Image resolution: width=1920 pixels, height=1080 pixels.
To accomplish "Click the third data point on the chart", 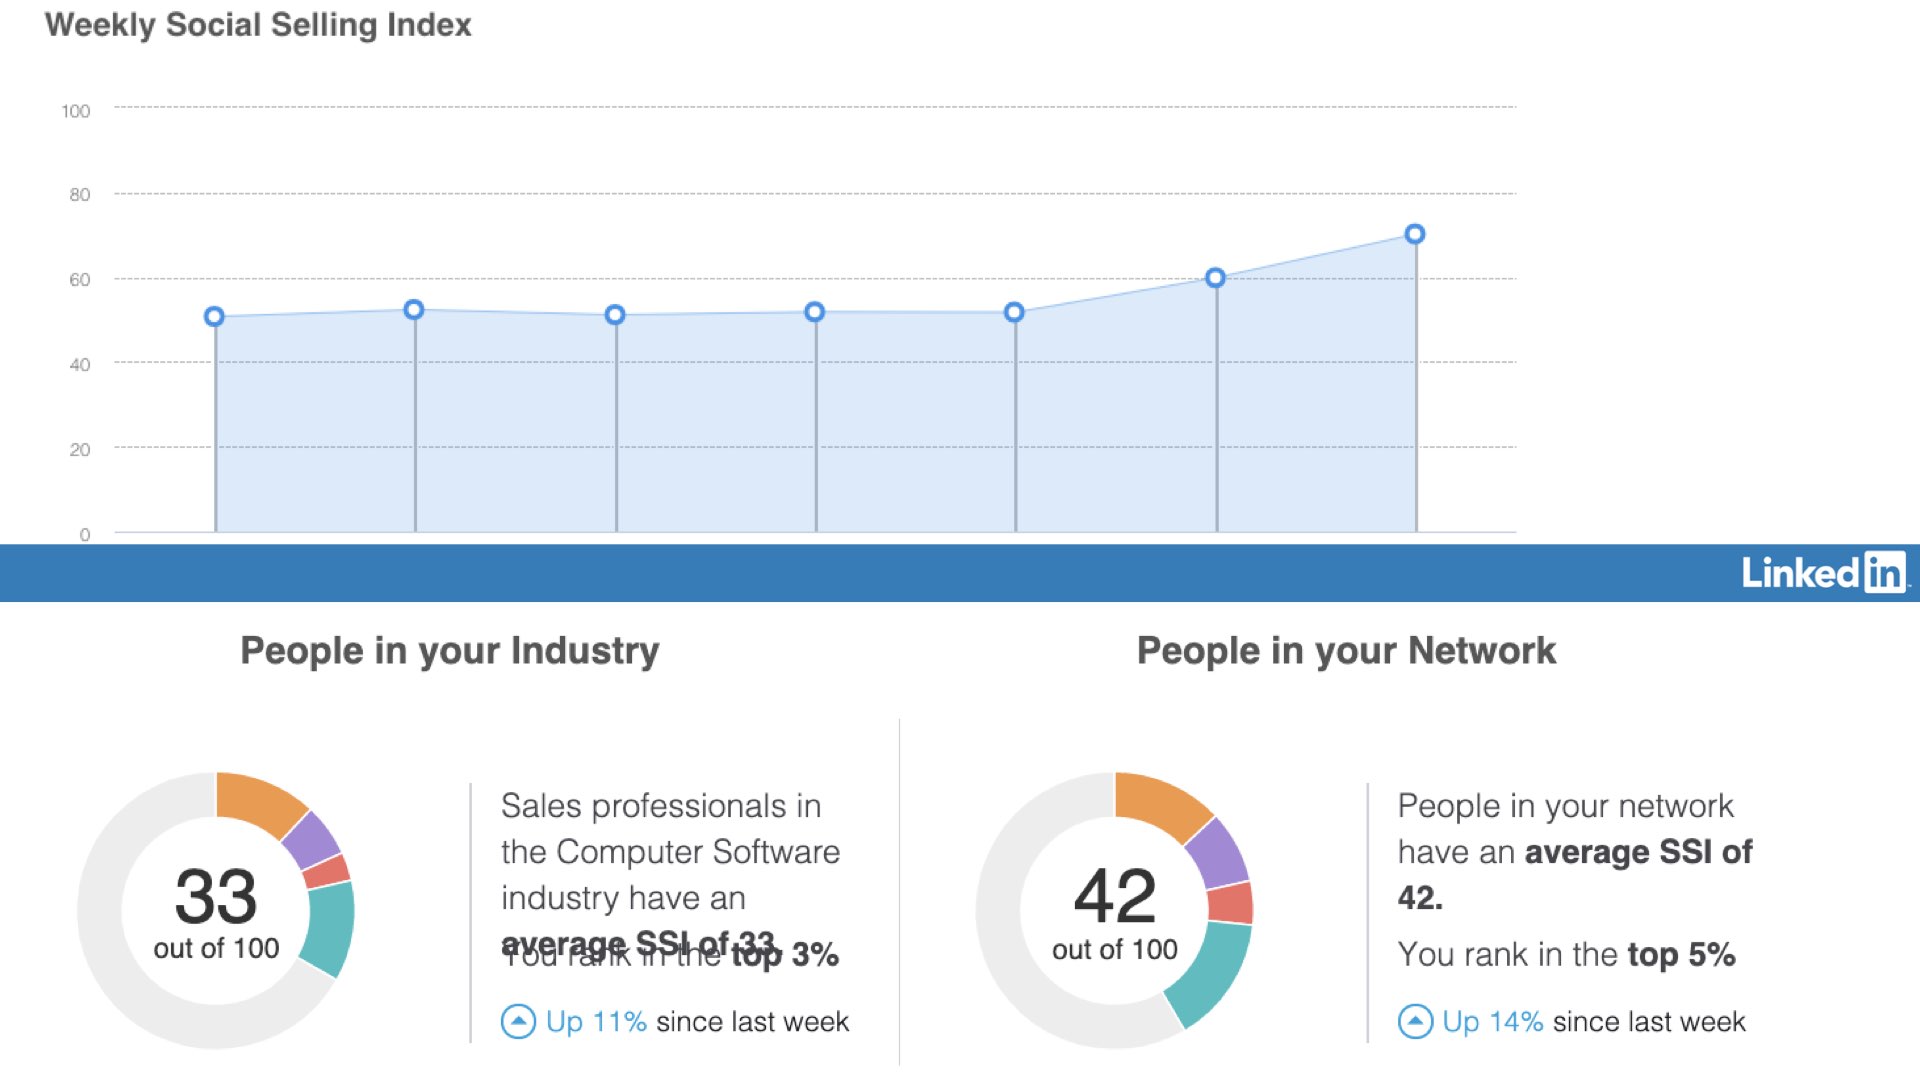I will pos(615,315).
